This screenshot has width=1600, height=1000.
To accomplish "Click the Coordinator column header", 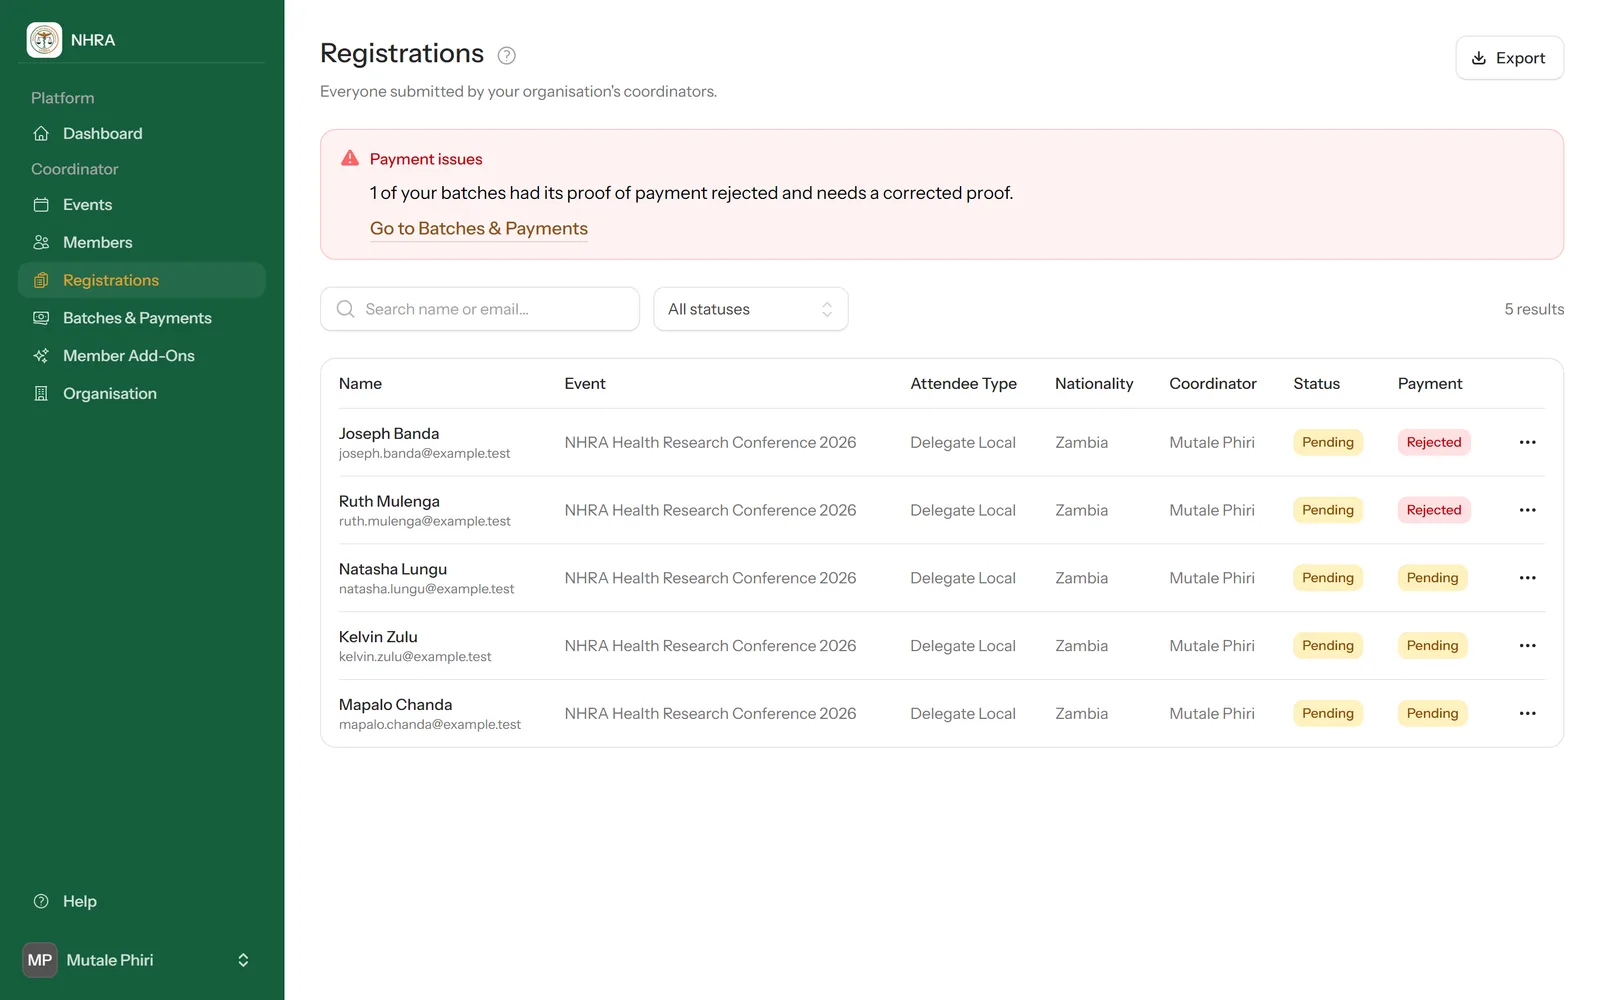I will click(x=1213, y=383).
